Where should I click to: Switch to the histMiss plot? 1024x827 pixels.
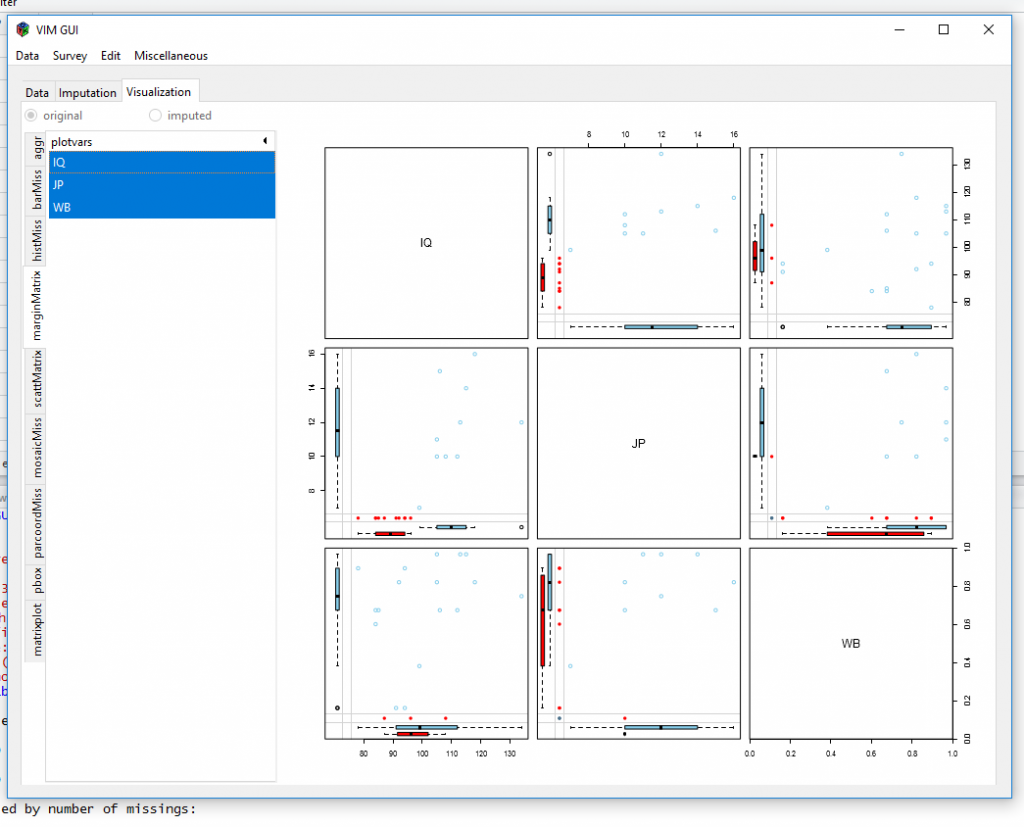36,240
